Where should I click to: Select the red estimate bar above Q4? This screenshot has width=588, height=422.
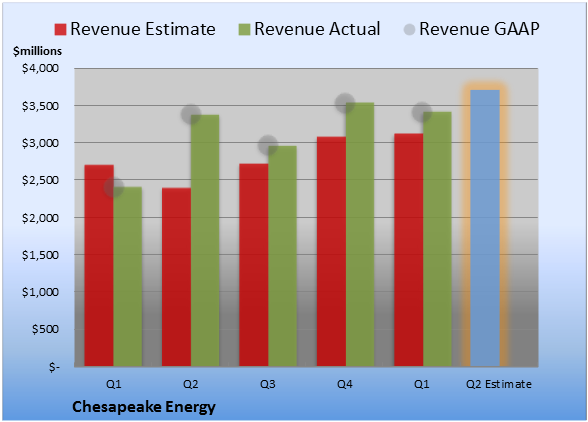331,251
